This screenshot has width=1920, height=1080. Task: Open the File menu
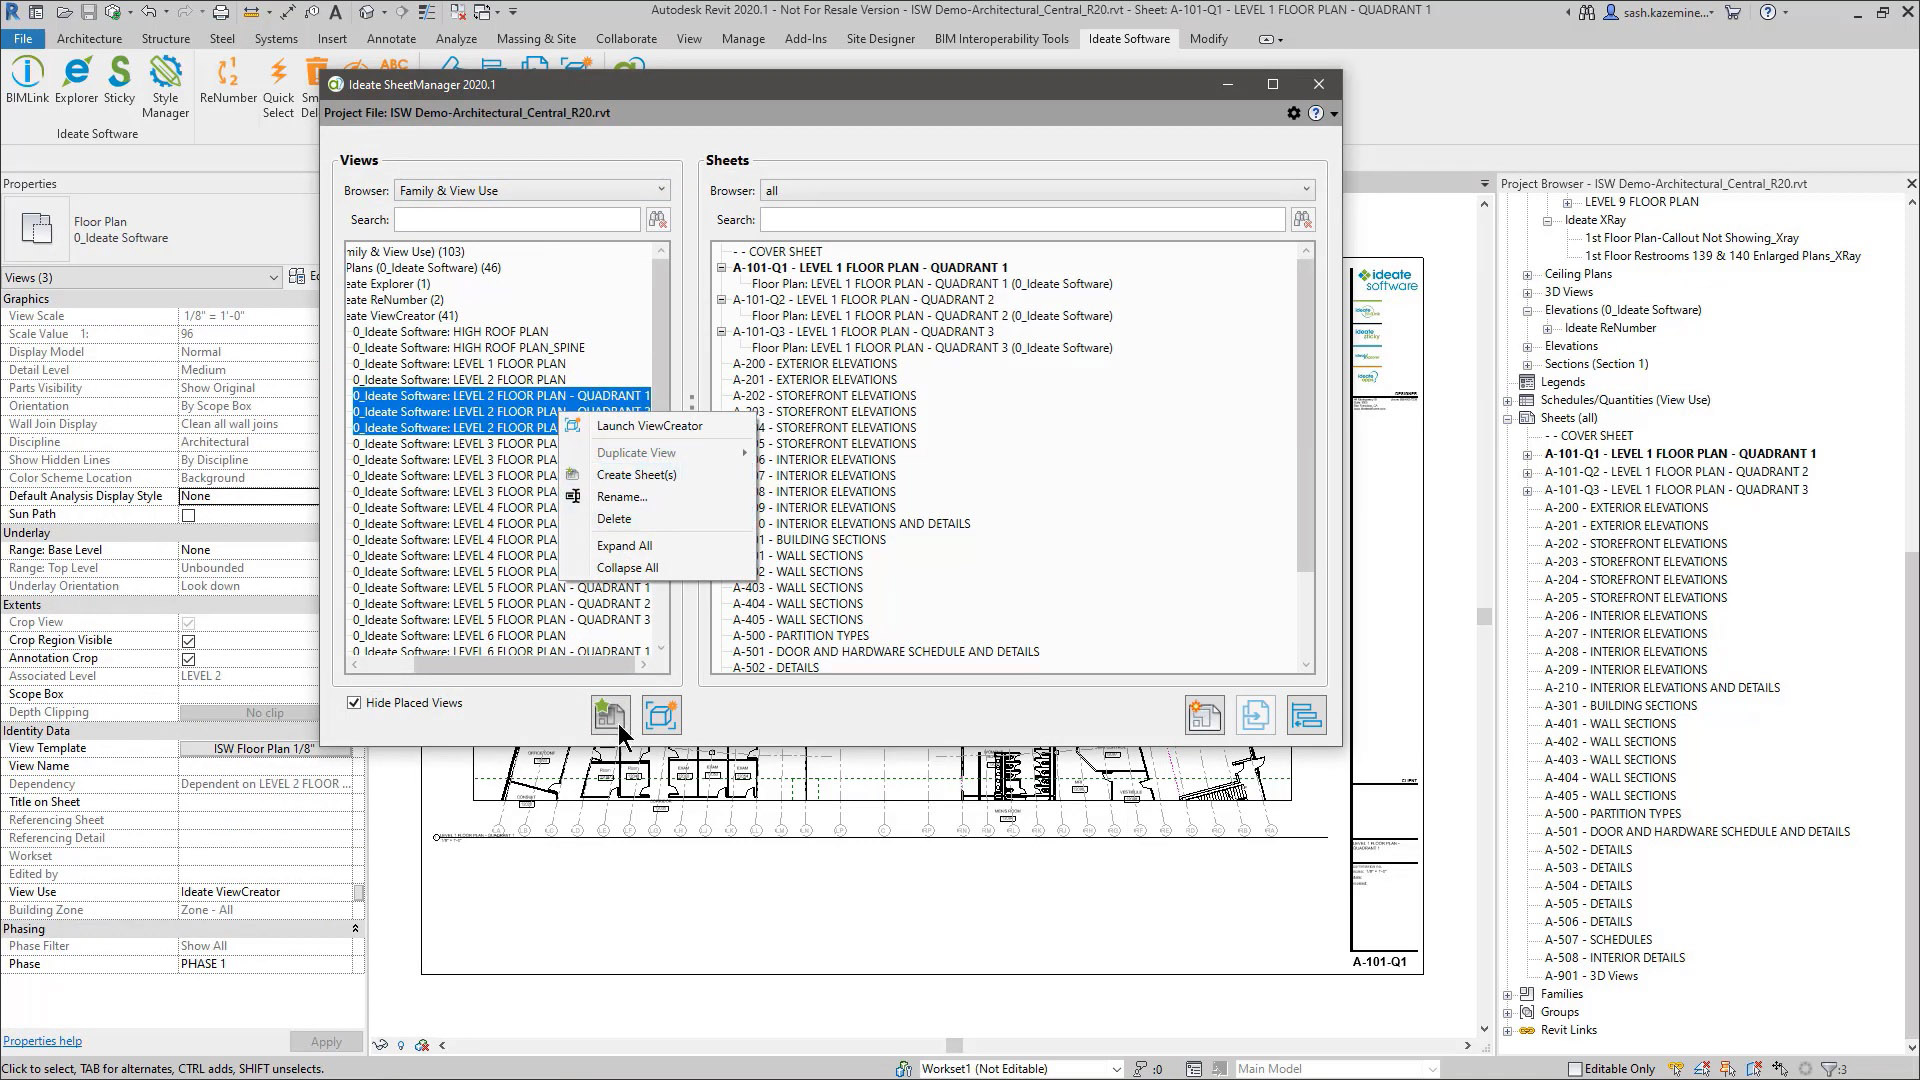[x=23, y=39]
